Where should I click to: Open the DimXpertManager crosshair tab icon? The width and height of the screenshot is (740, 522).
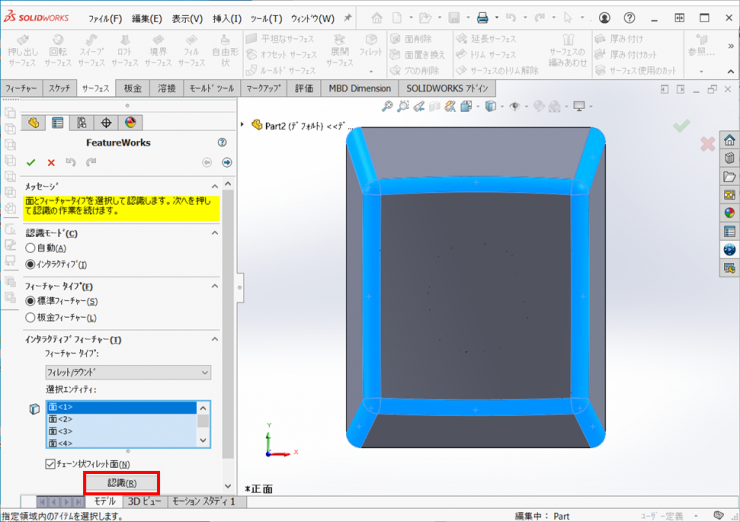[106, 123]
